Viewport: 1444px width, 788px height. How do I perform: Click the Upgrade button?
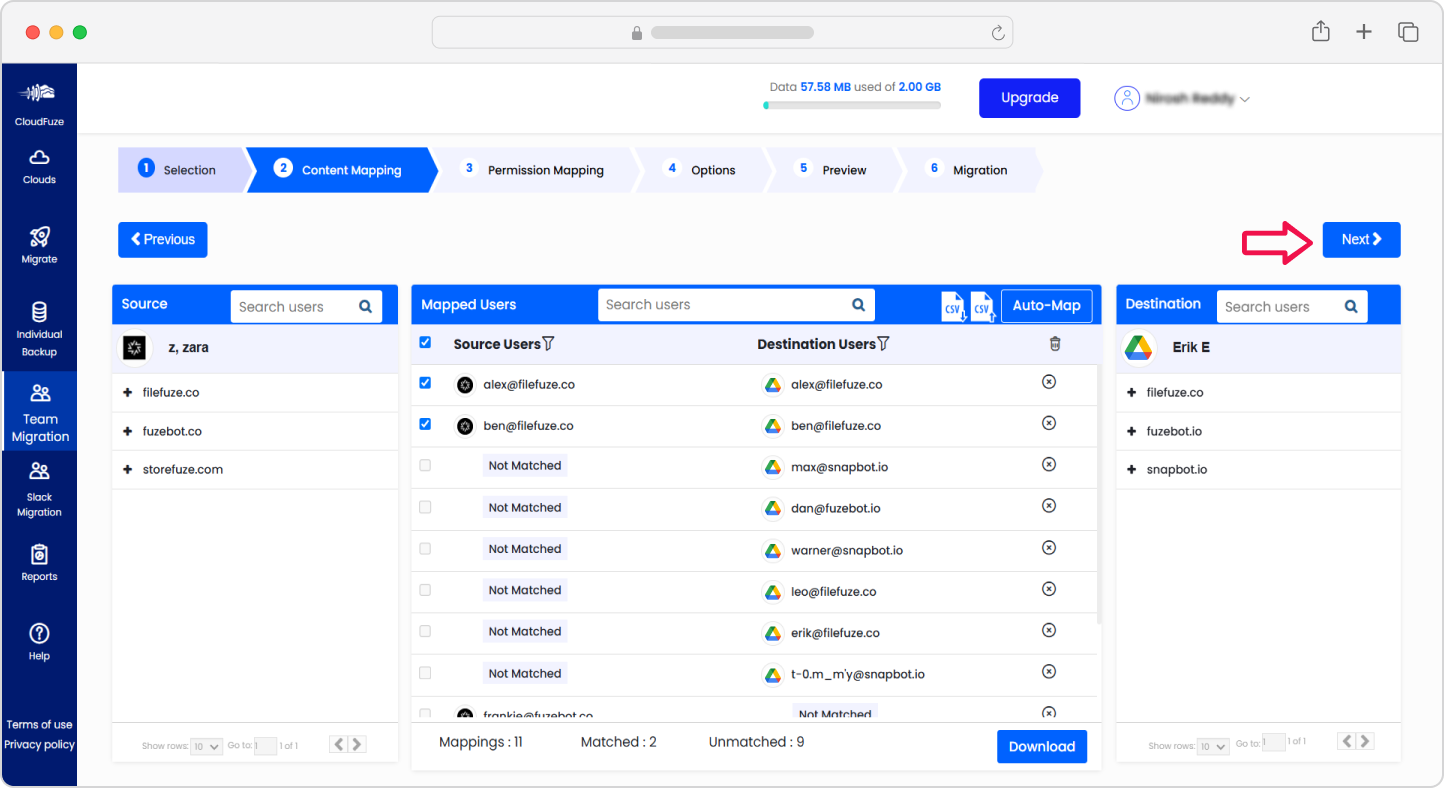(1029, 98)
